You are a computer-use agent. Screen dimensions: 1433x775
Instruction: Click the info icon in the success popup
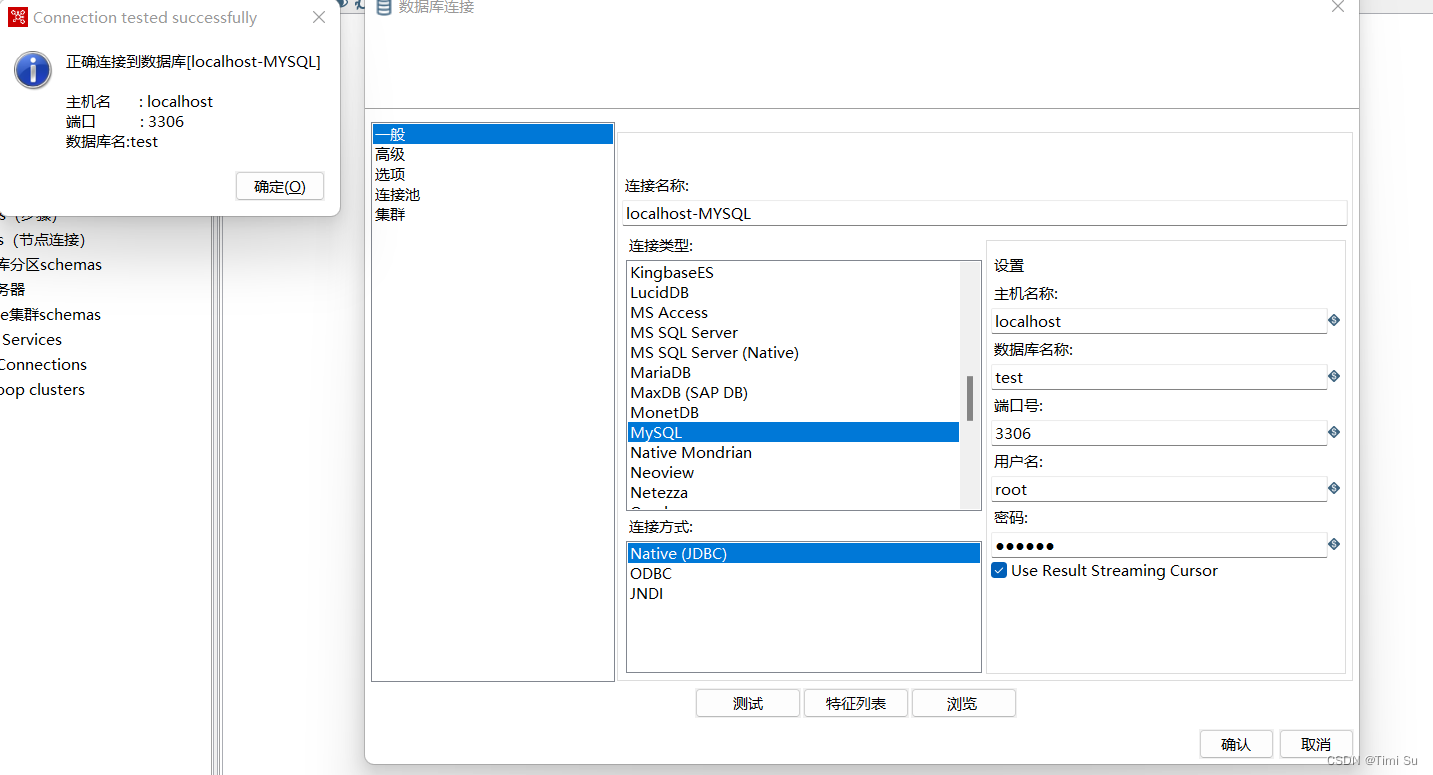pyautogui.click(x=32, y=69)
